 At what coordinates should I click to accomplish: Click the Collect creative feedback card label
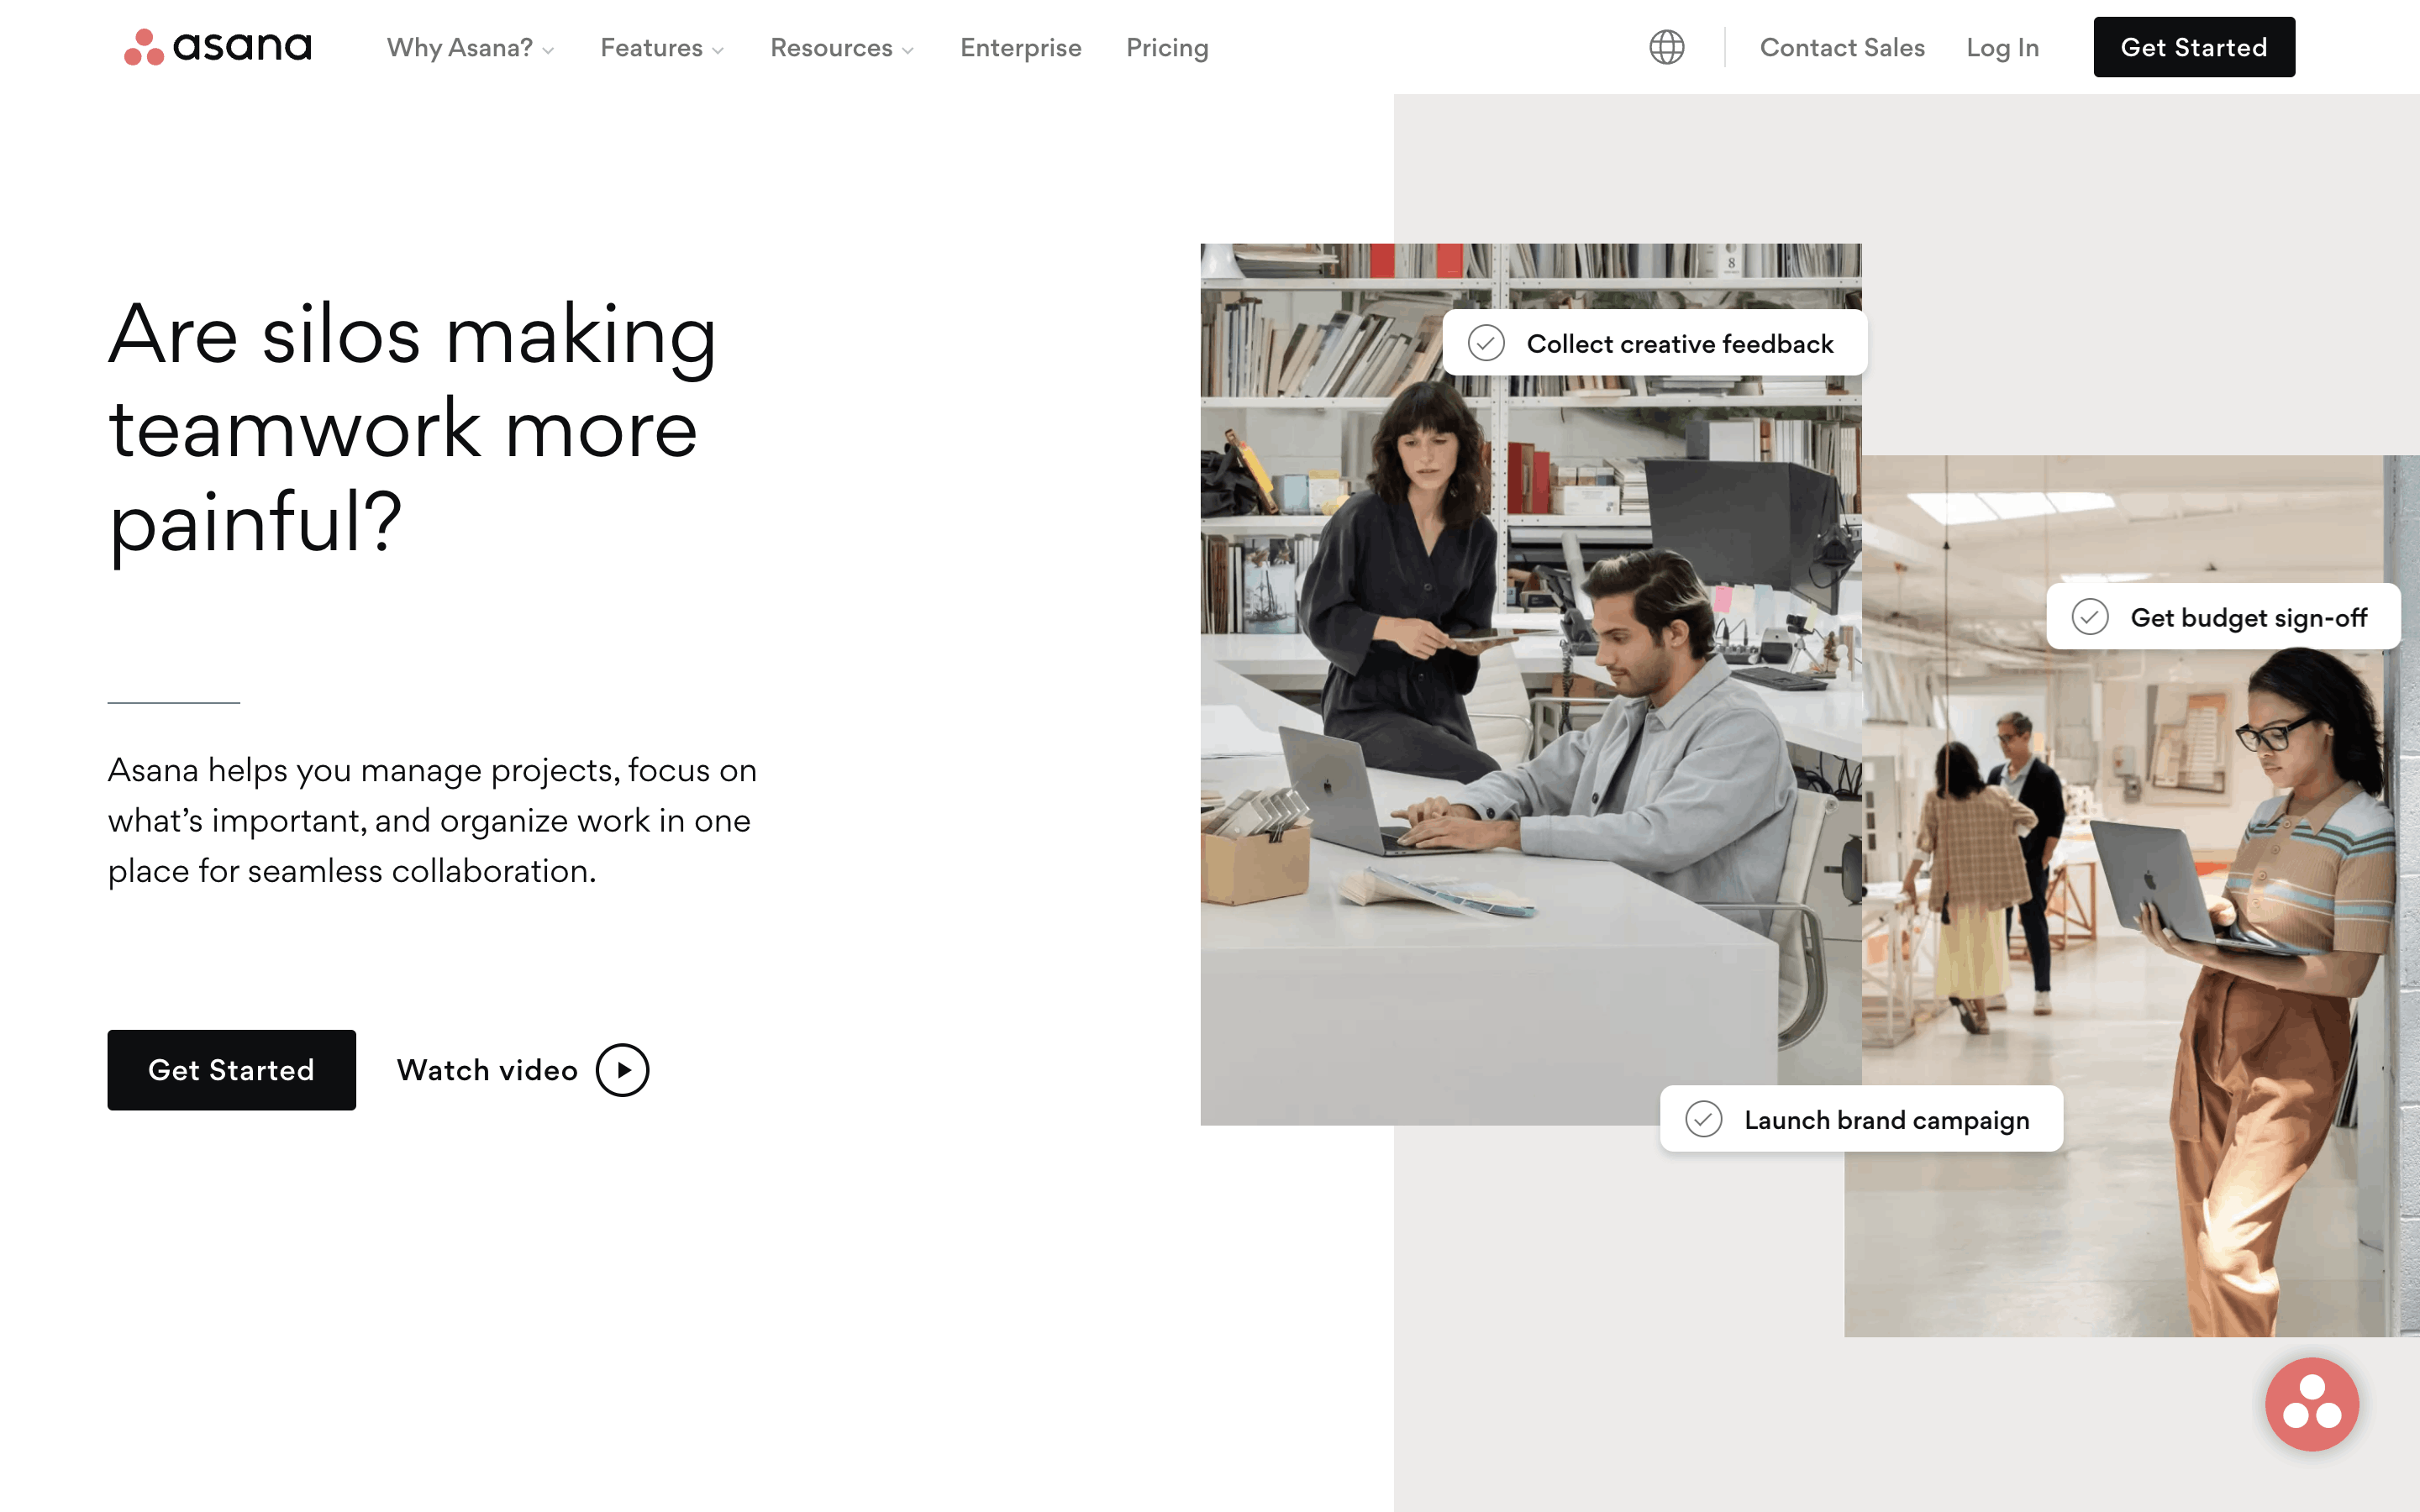pos(1679,344)
